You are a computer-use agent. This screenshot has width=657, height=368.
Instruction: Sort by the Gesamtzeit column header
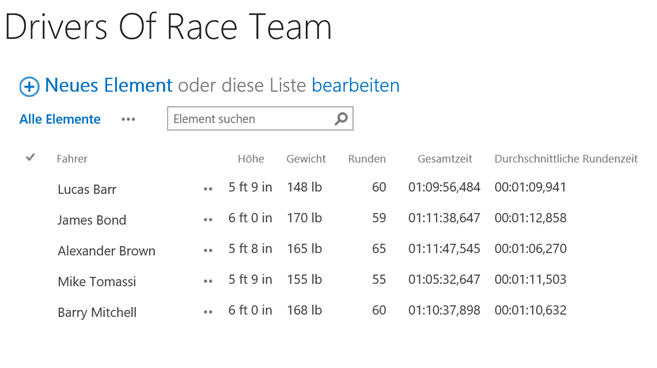point(445,159)
